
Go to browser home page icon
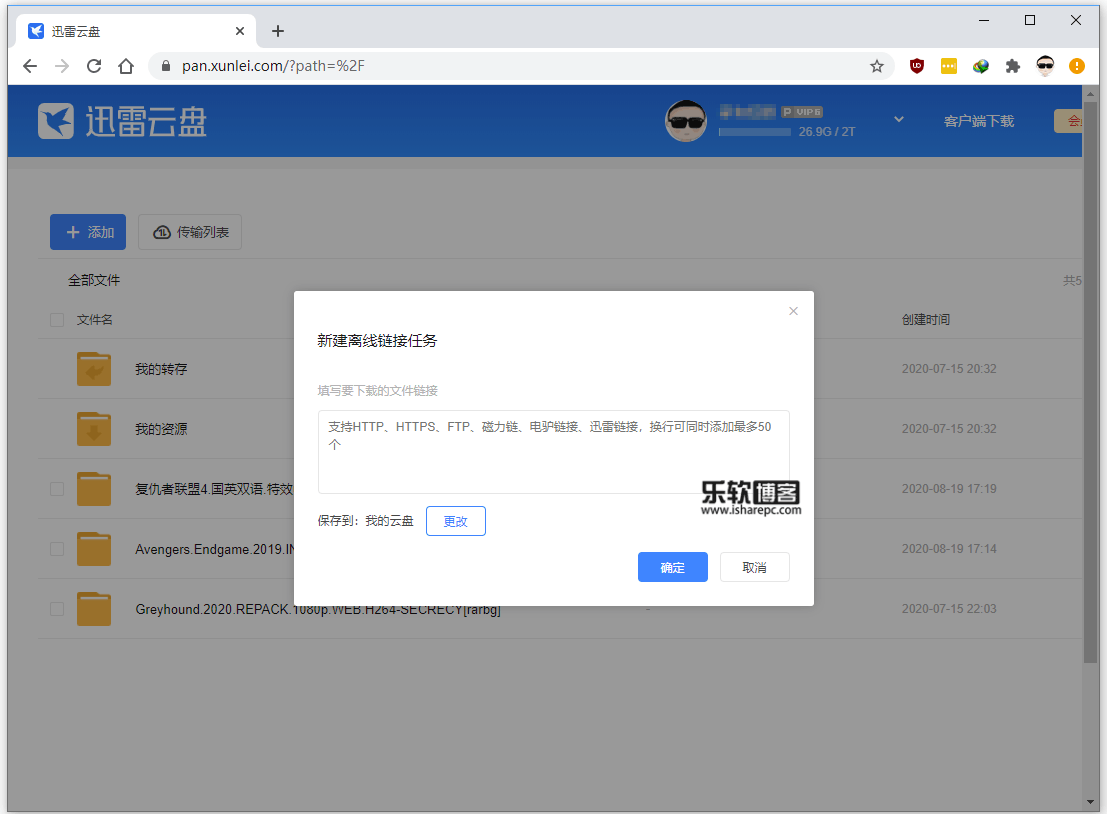tap(126, 66)
